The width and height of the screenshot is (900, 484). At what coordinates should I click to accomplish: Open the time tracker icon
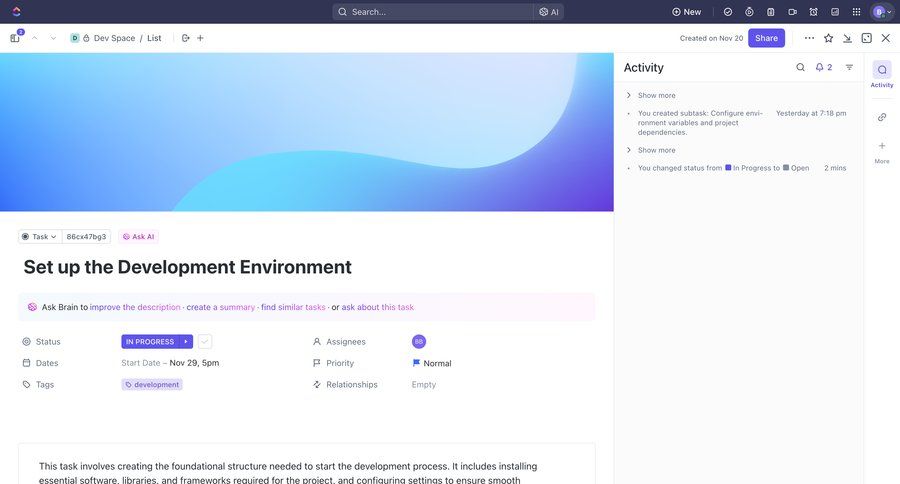(x=749, y=11)
